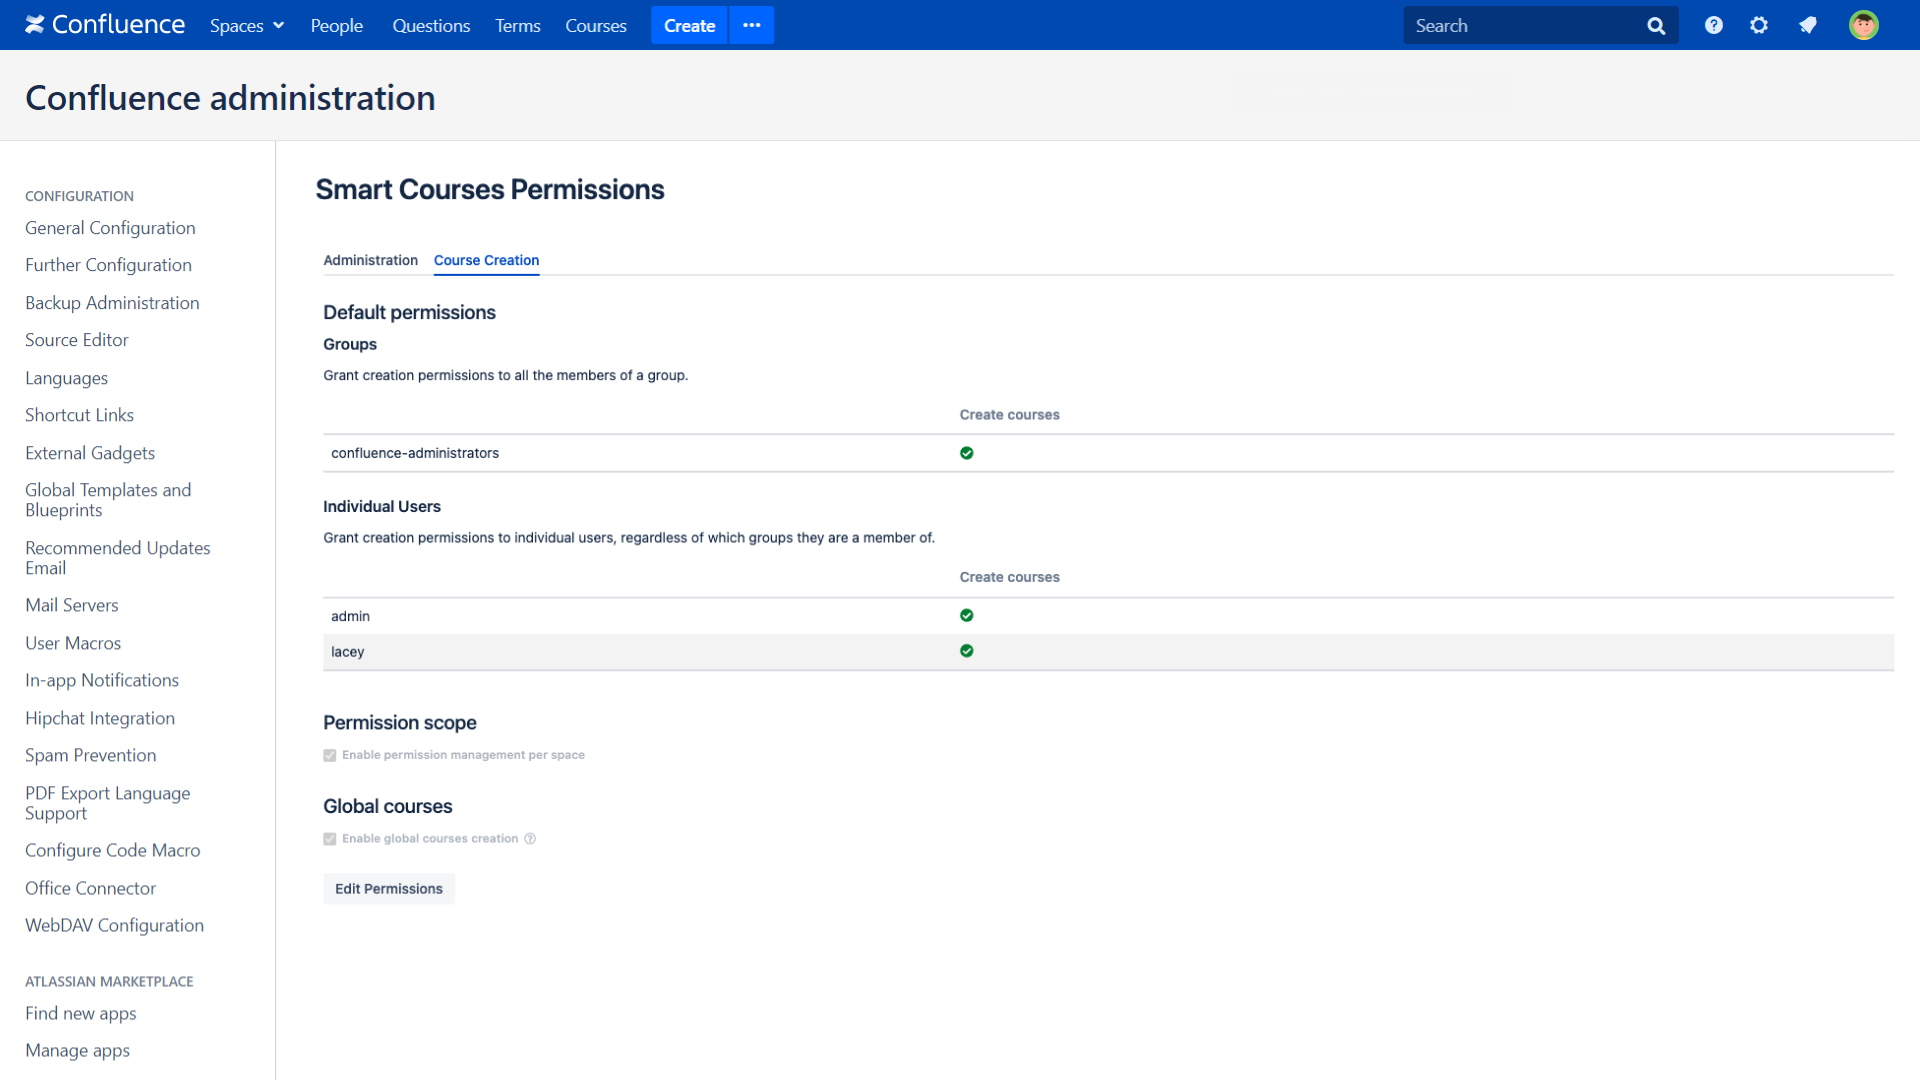Open Office Connector link
The image size is (1920, 1080).
91,888
